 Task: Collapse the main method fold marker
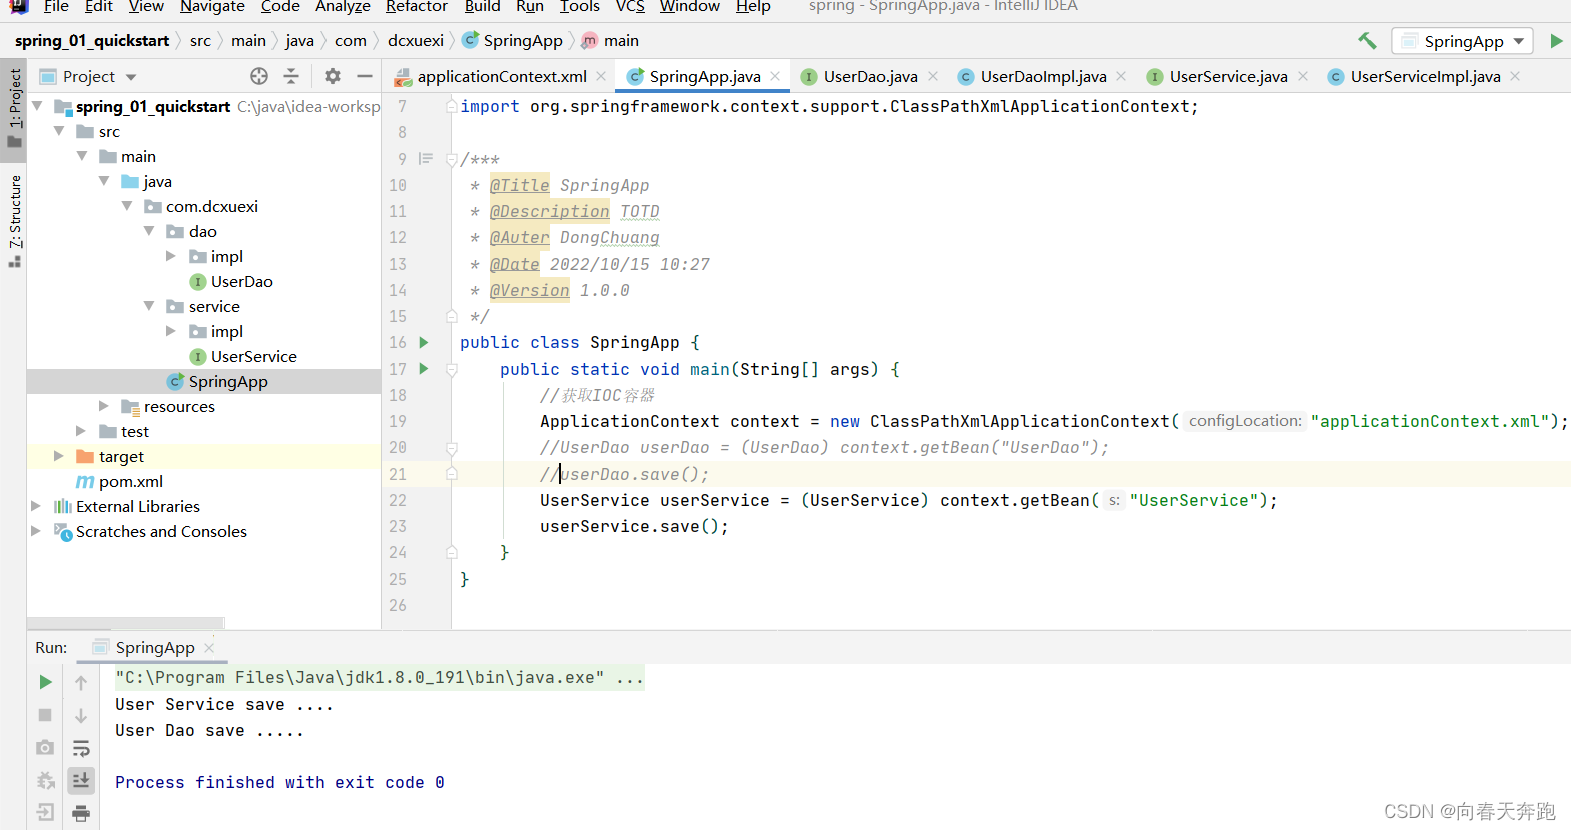click(x=452, y=369)
